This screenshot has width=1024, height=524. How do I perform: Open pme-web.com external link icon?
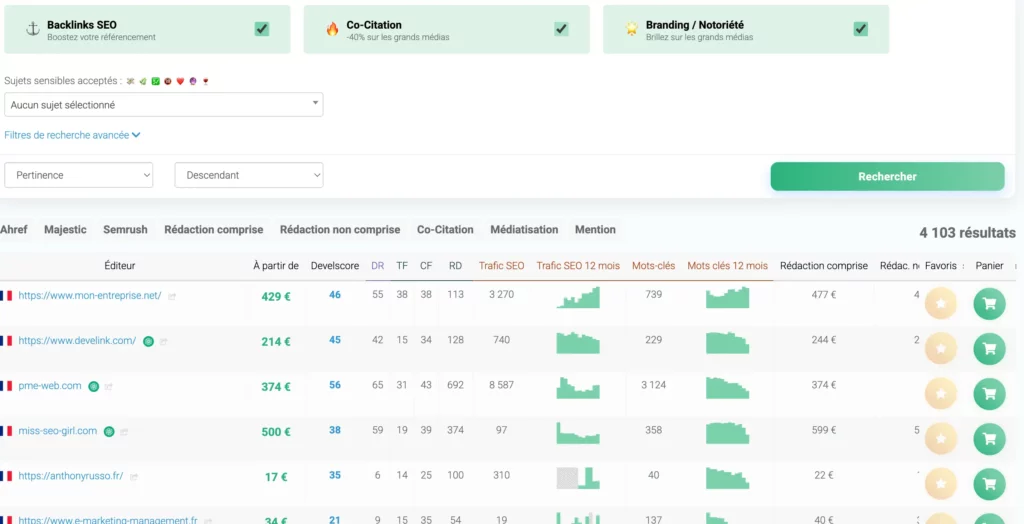tap(109, 387)
